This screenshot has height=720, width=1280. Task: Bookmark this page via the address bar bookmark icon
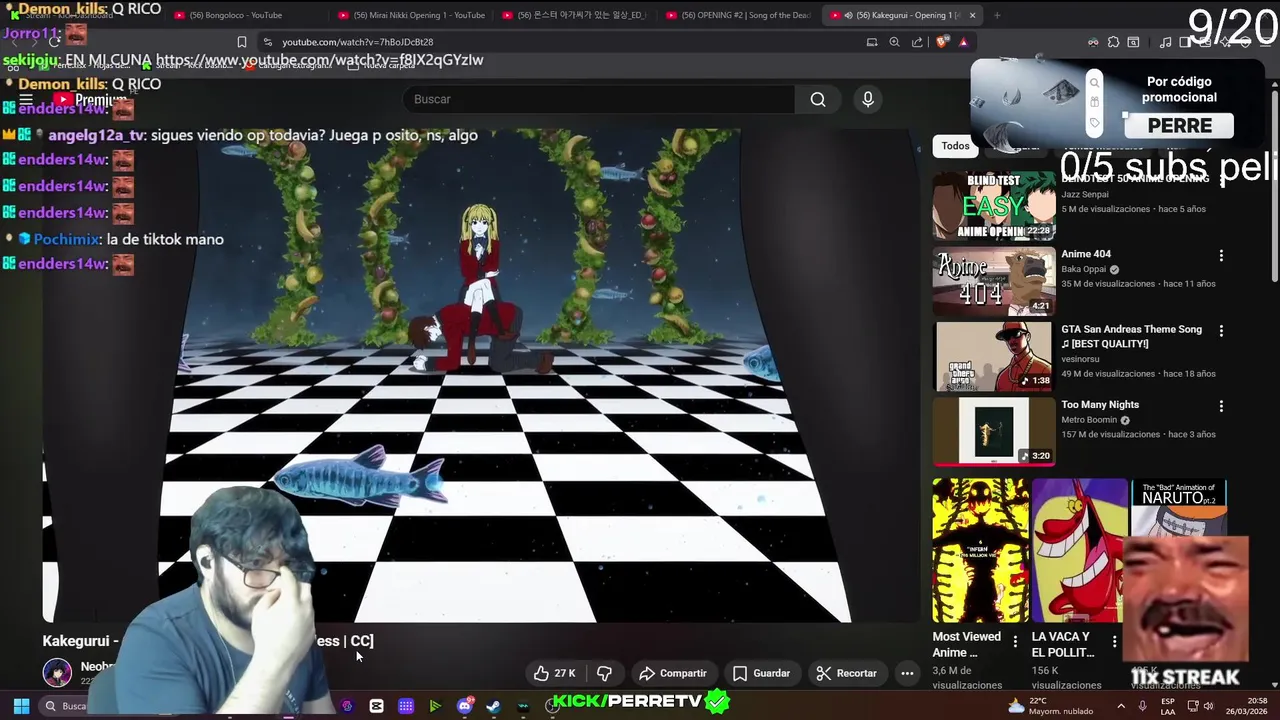click(241, 42)
